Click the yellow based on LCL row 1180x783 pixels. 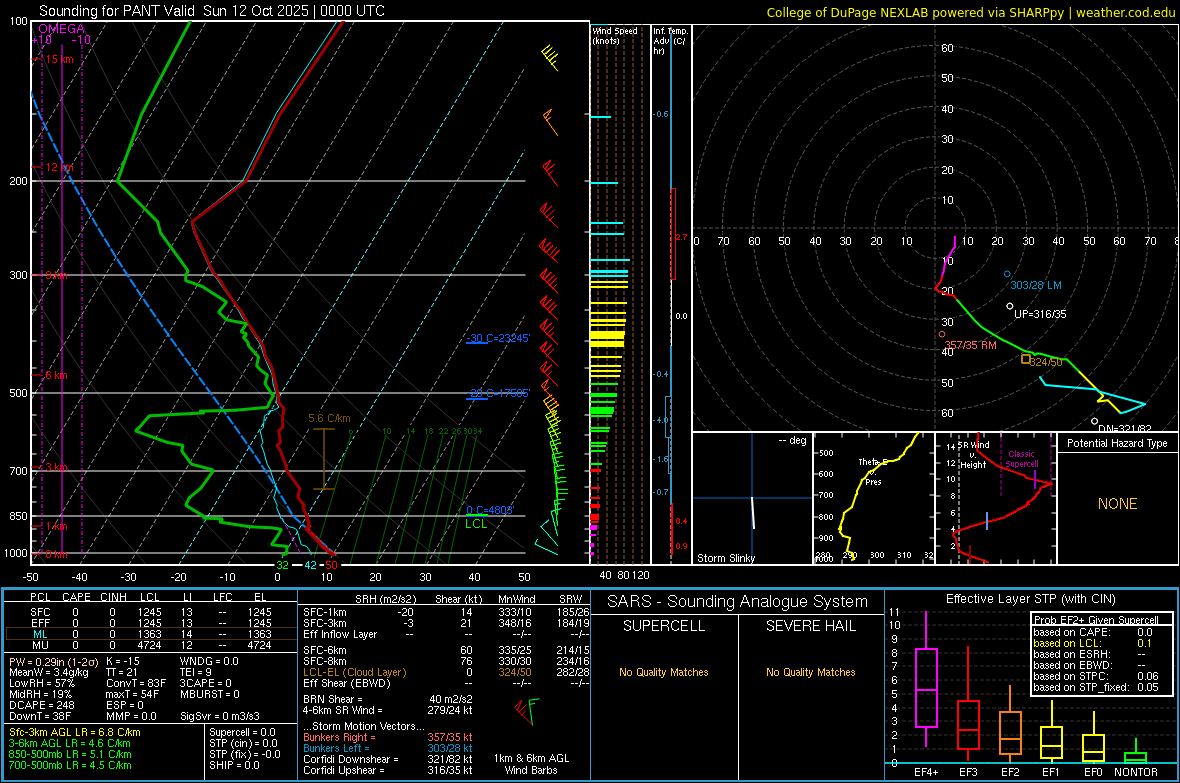click(1093, 643)
